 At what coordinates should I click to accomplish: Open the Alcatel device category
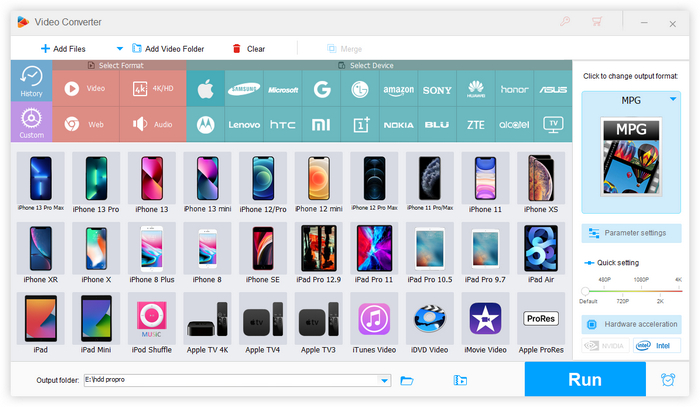pos(514,125)
